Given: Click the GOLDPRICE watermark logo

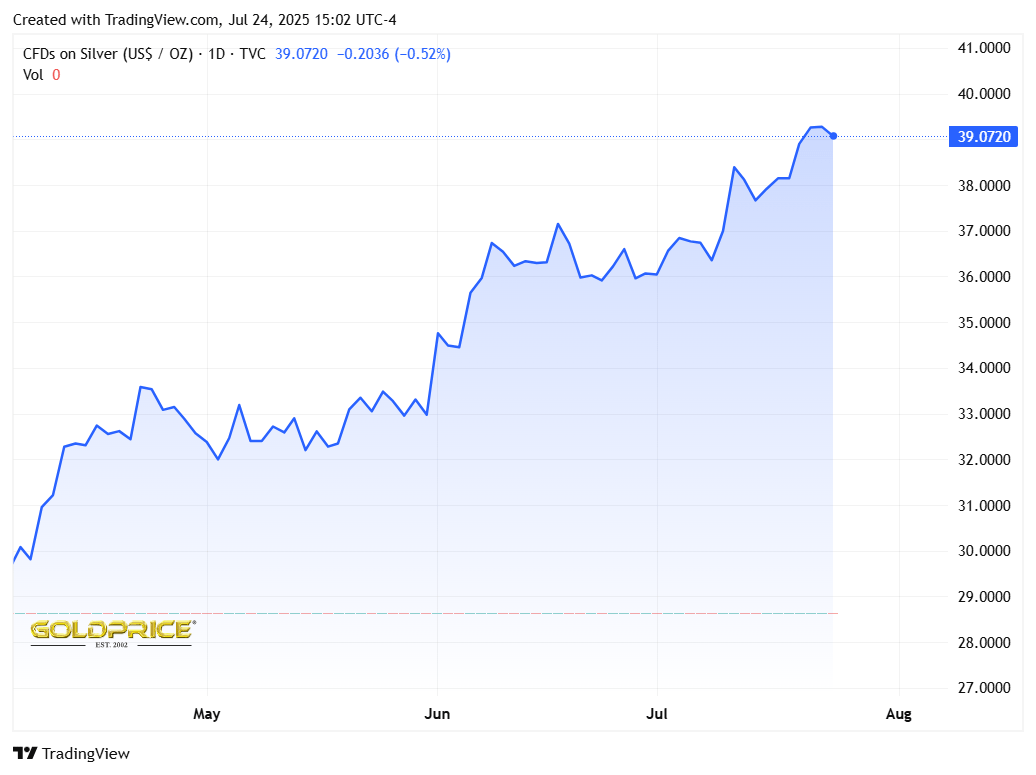Looking at the screenshot, I should click(x=111, y=631).
